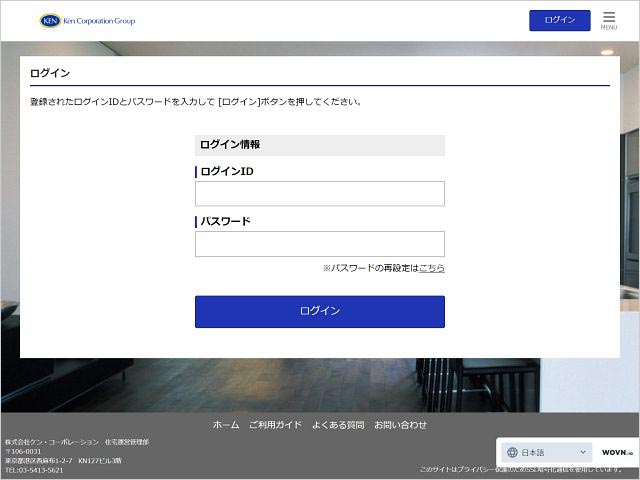Image resolution: width=640 pixels, height=480 pixels.
Task: Expand the 日本語 language dropdown
Action: (x=546, y=453)
